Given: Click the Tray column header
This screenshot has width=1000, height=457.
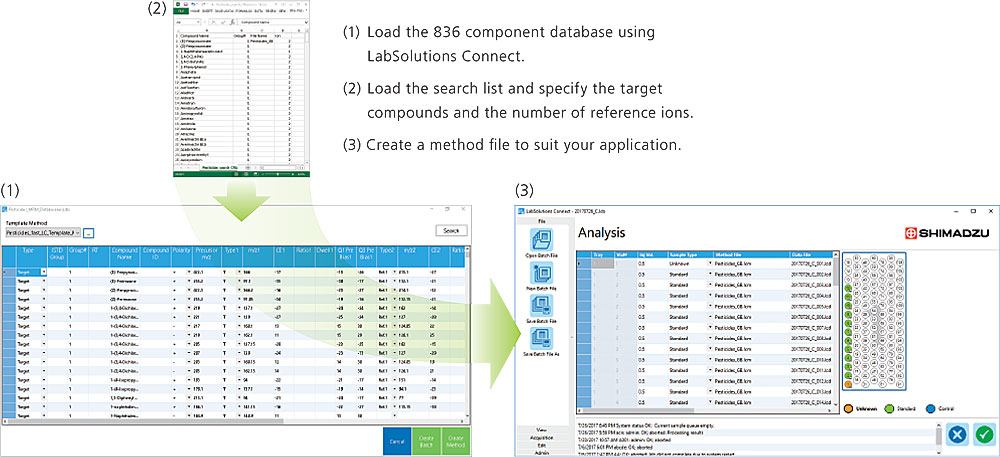Looking at the screenshot, I should click(x=601, y=254).
